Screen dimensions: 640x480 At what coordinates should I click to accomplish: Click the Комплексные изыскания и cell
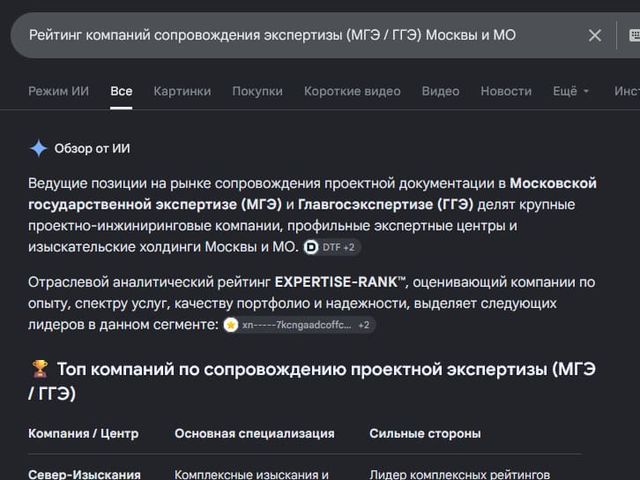click(251, 474)
